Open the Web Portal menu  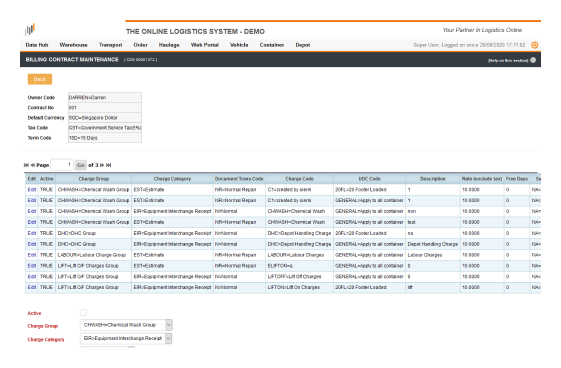click(205, 45)
